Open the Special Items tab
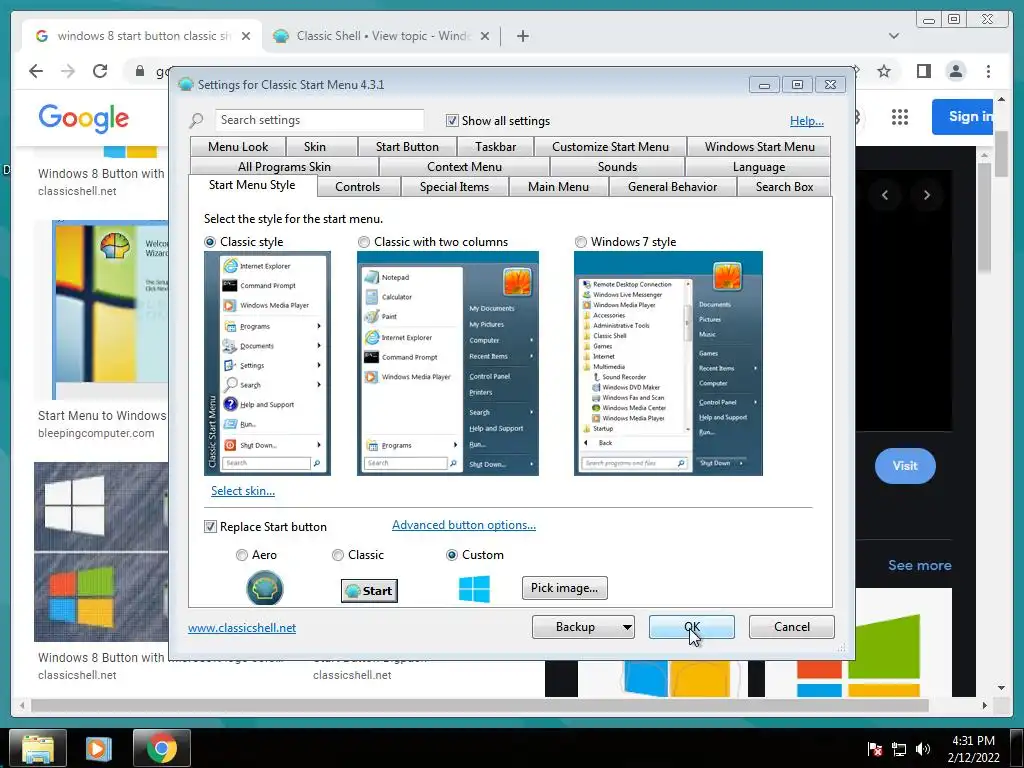Image resolution: width=1024 pixels, height=768 pixels. click(454, 187)
